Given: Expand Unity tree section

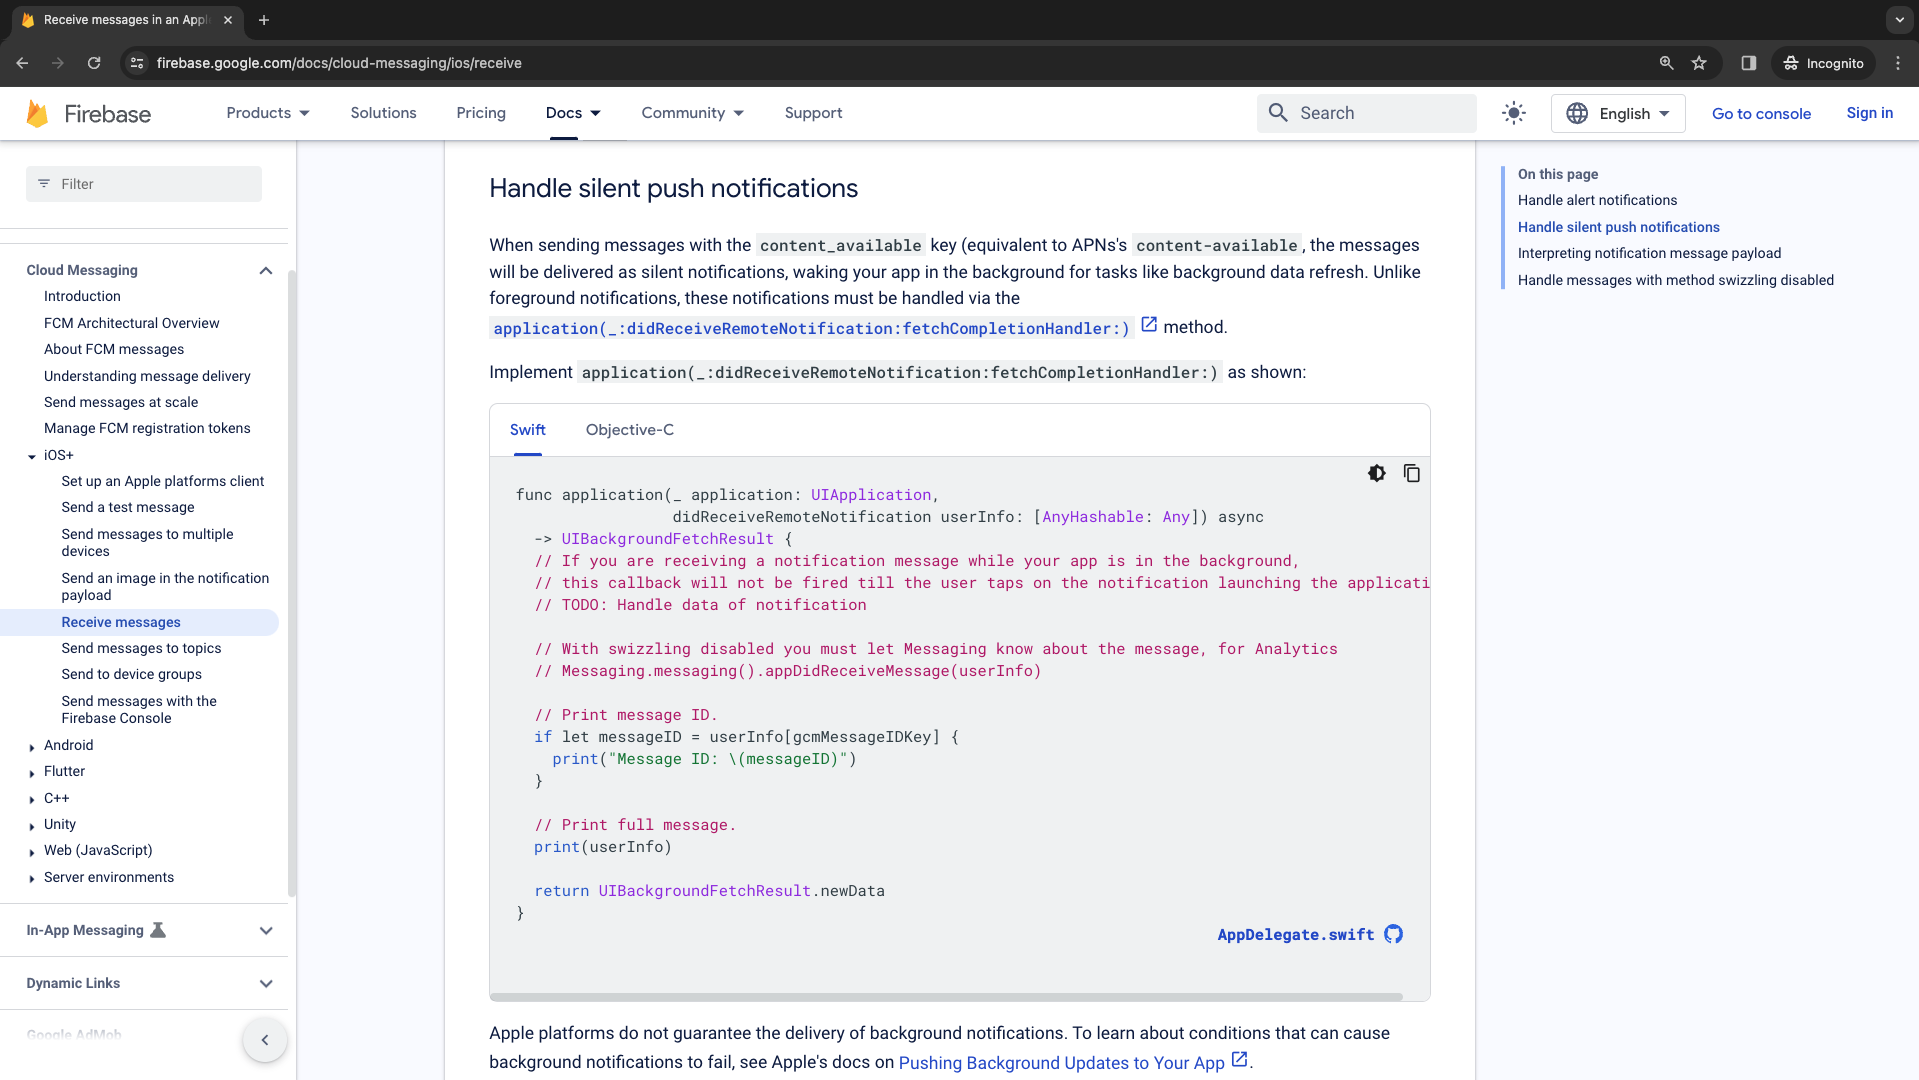Looking at the screenshot, I should point(32,826).
